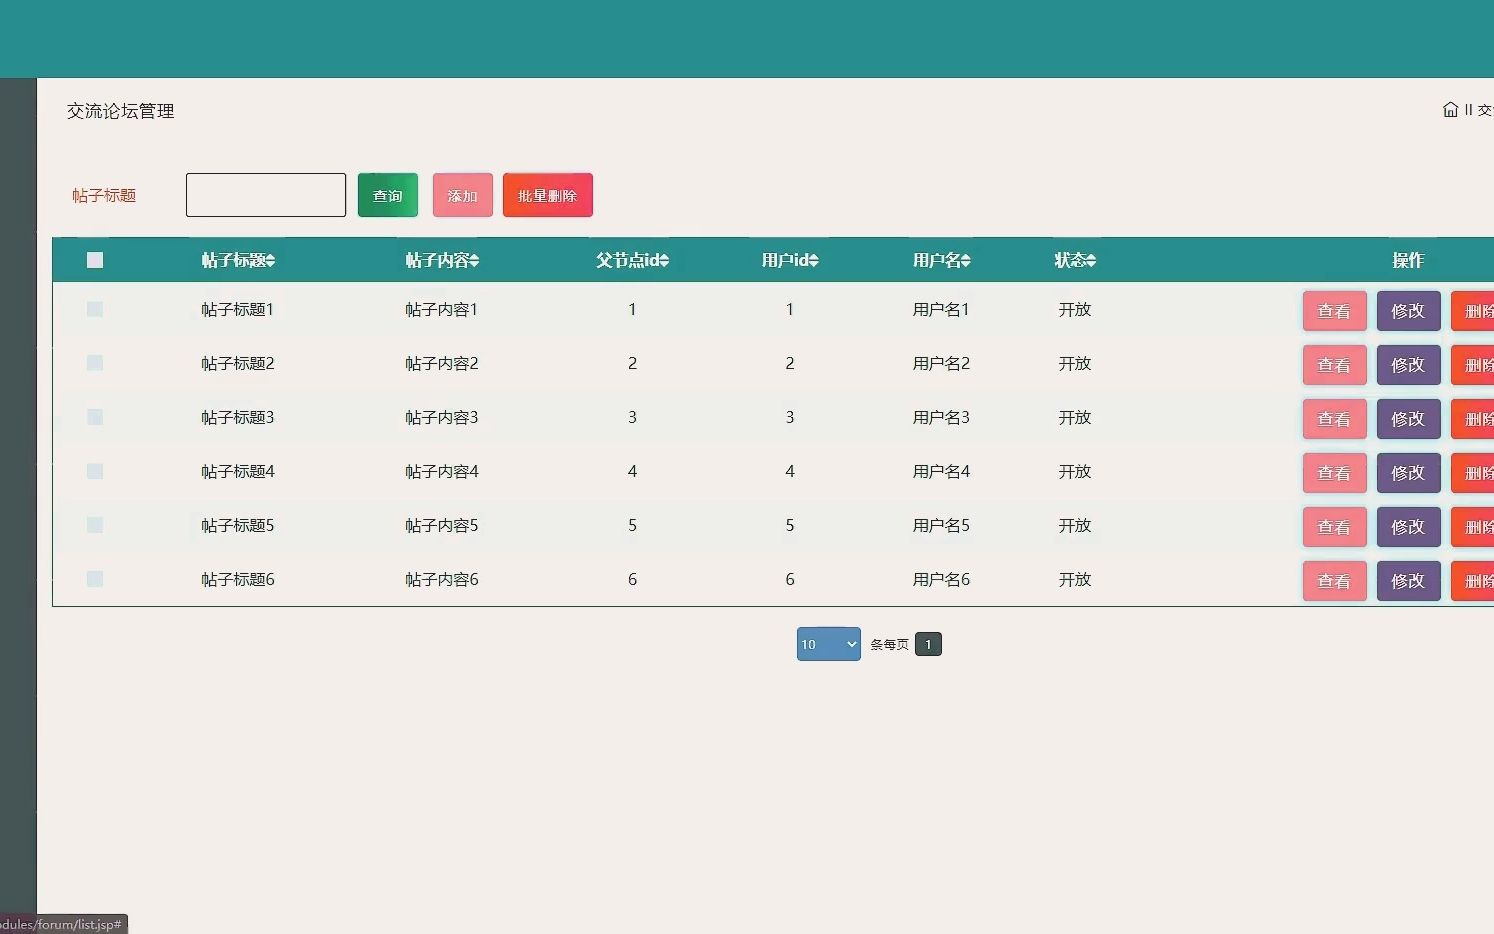Image resolution: width=1494 pixels, height=934 pixels.
Task: Click the 批量删除 batch delete button
Action: coord(548,195)
